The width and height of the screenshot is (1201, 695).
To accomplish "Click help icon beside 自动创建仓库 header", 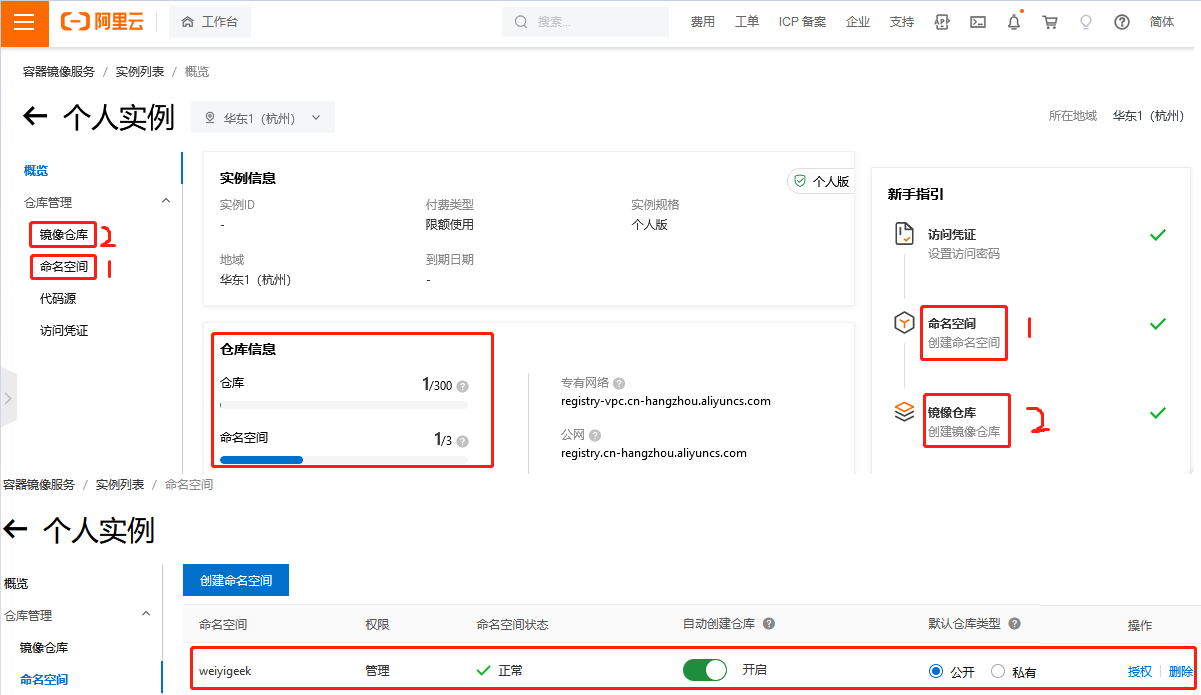I will coord(769,623).
